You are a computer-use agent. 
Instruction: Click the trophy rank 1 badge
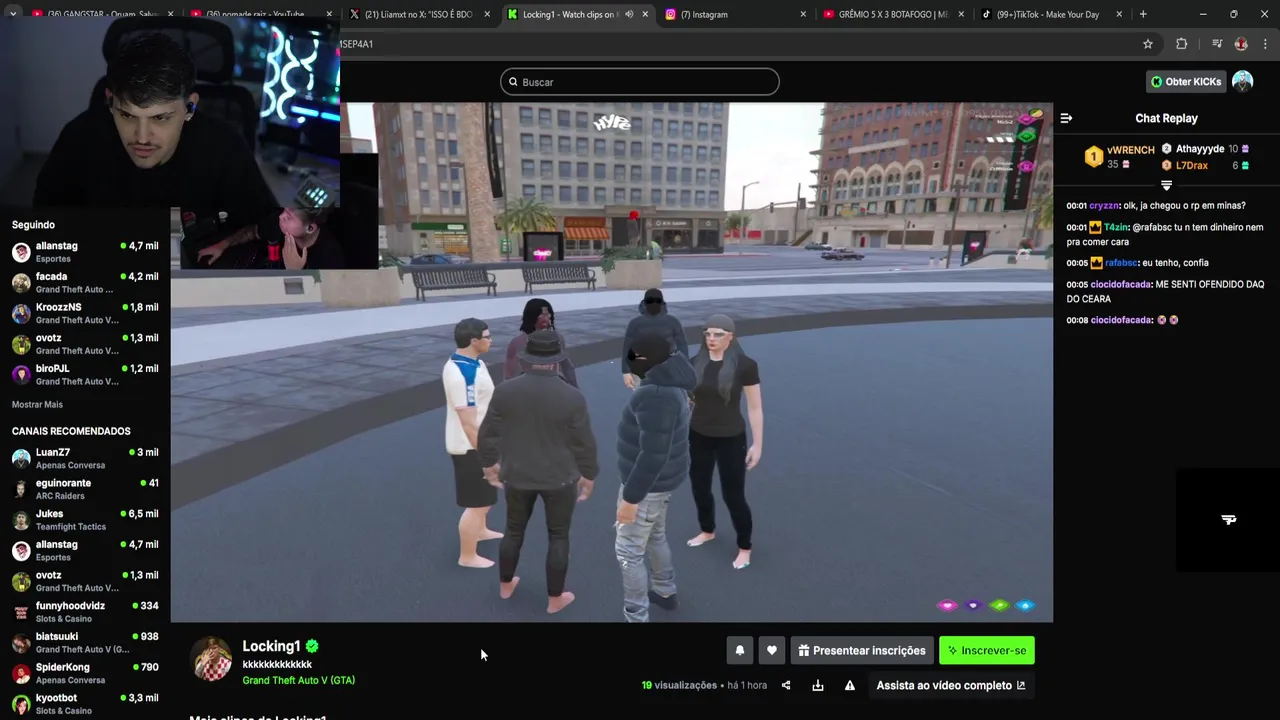1094,157
